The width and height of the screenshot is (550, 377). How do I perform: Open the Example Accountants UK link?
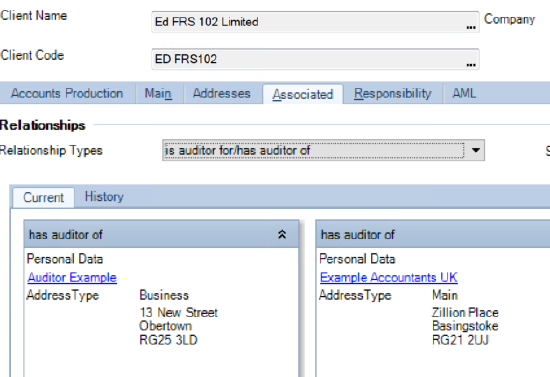(389, 277)
